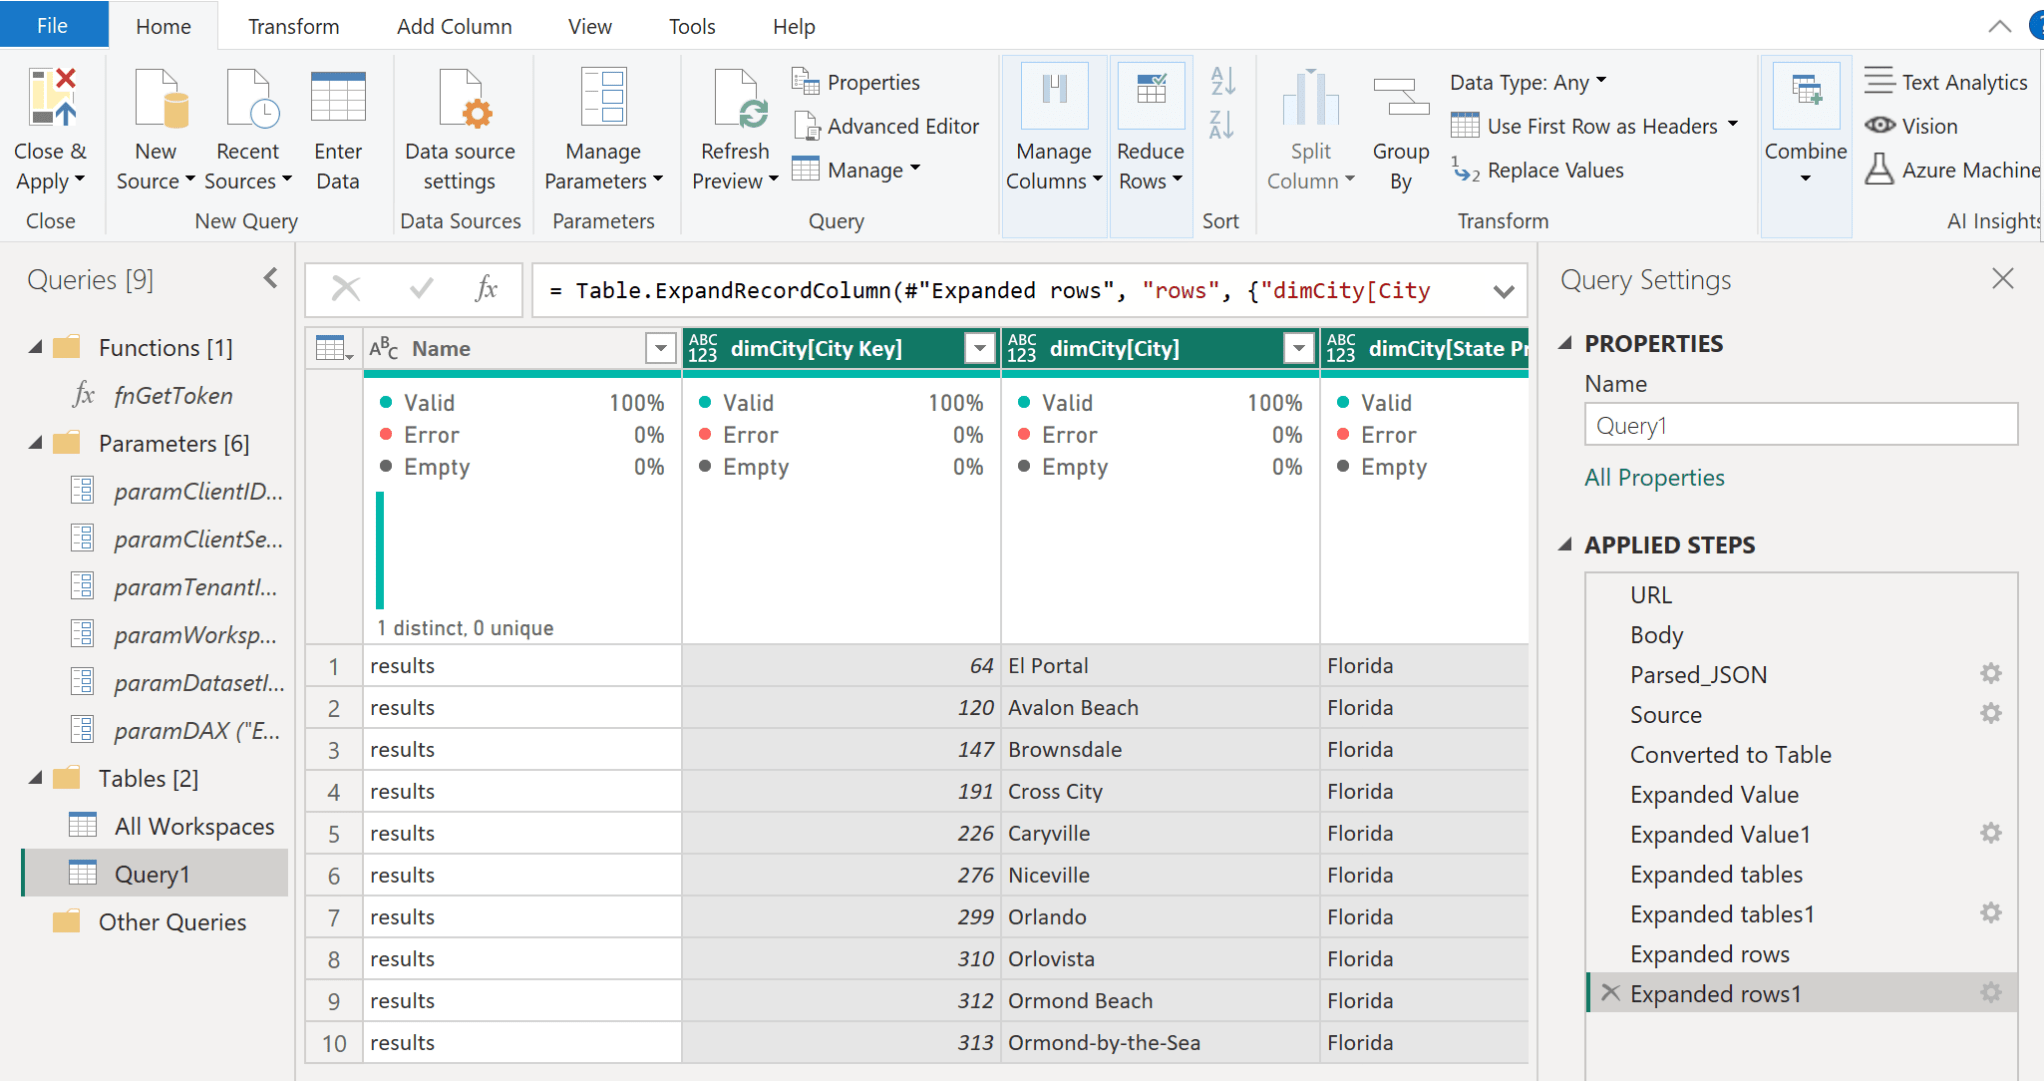Viewport: 2044px width, 1081px height.
Task: Collapse the ribbon with the chevron
Action: click(x=1998, y=26)
